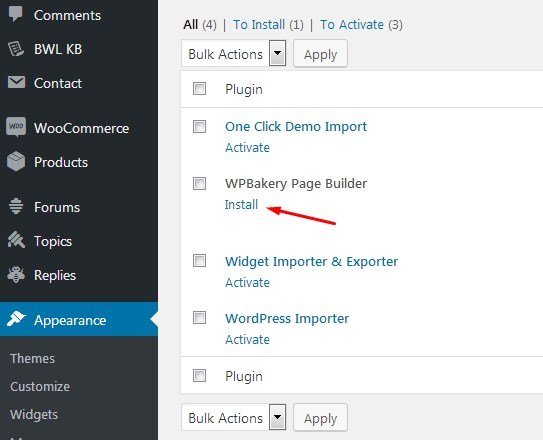
Task: Open Themes submenu under Appearance
Action: pos(33,359)
